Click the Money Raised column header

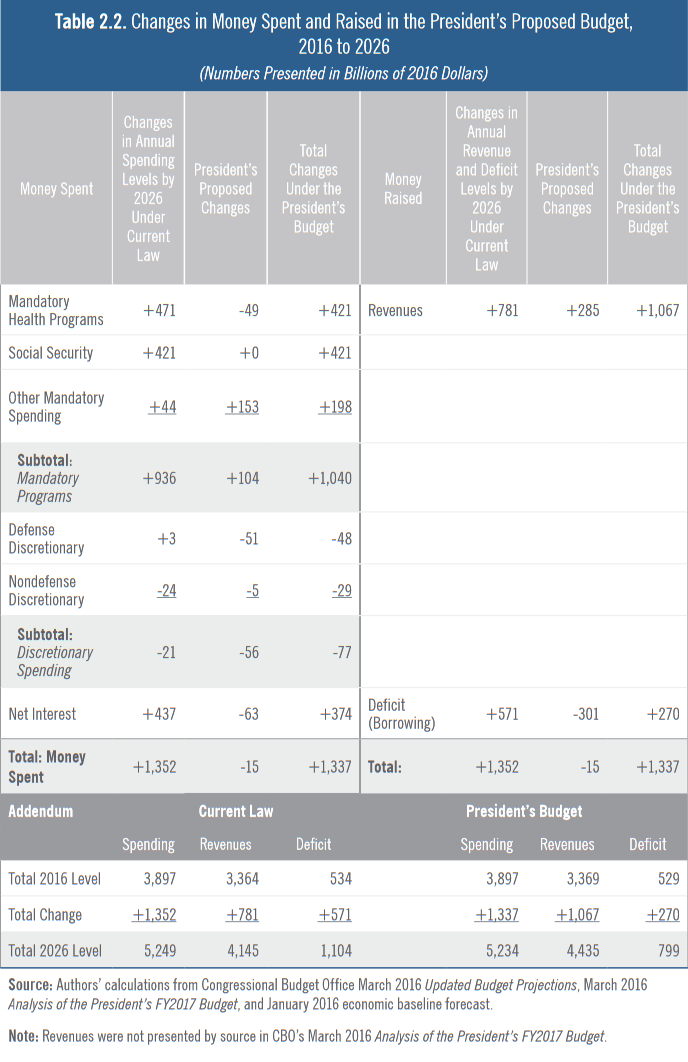403,189
